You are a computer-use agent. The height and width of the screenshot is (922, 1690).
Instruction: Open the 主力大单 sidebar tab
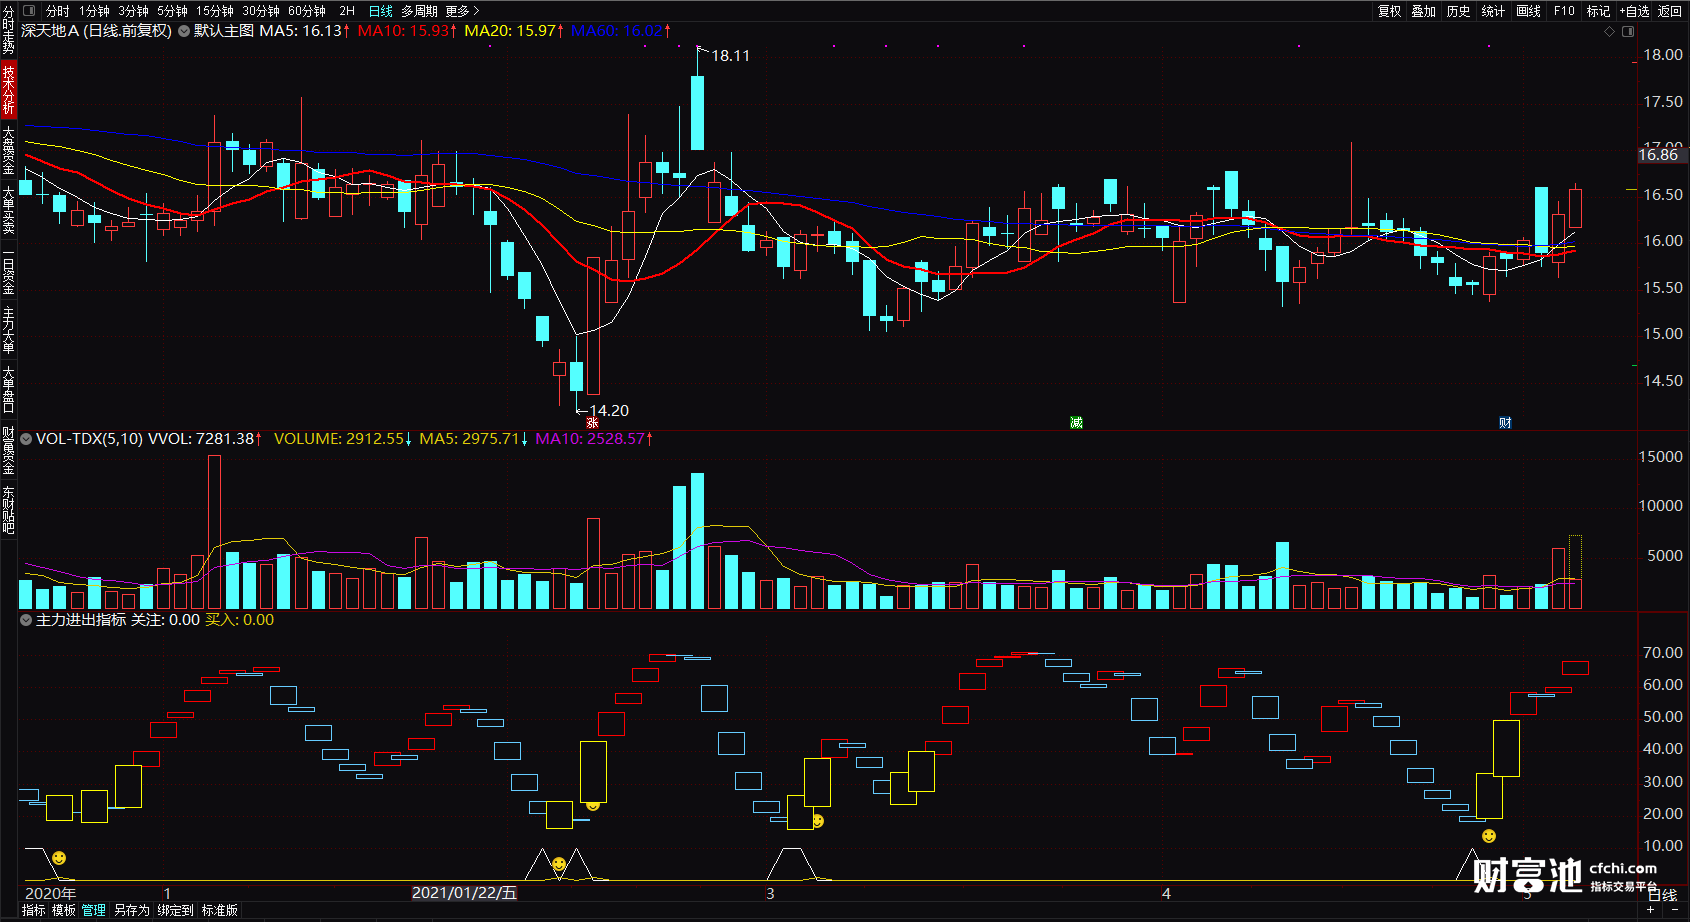pyautogui.click(x=8, y=330)
